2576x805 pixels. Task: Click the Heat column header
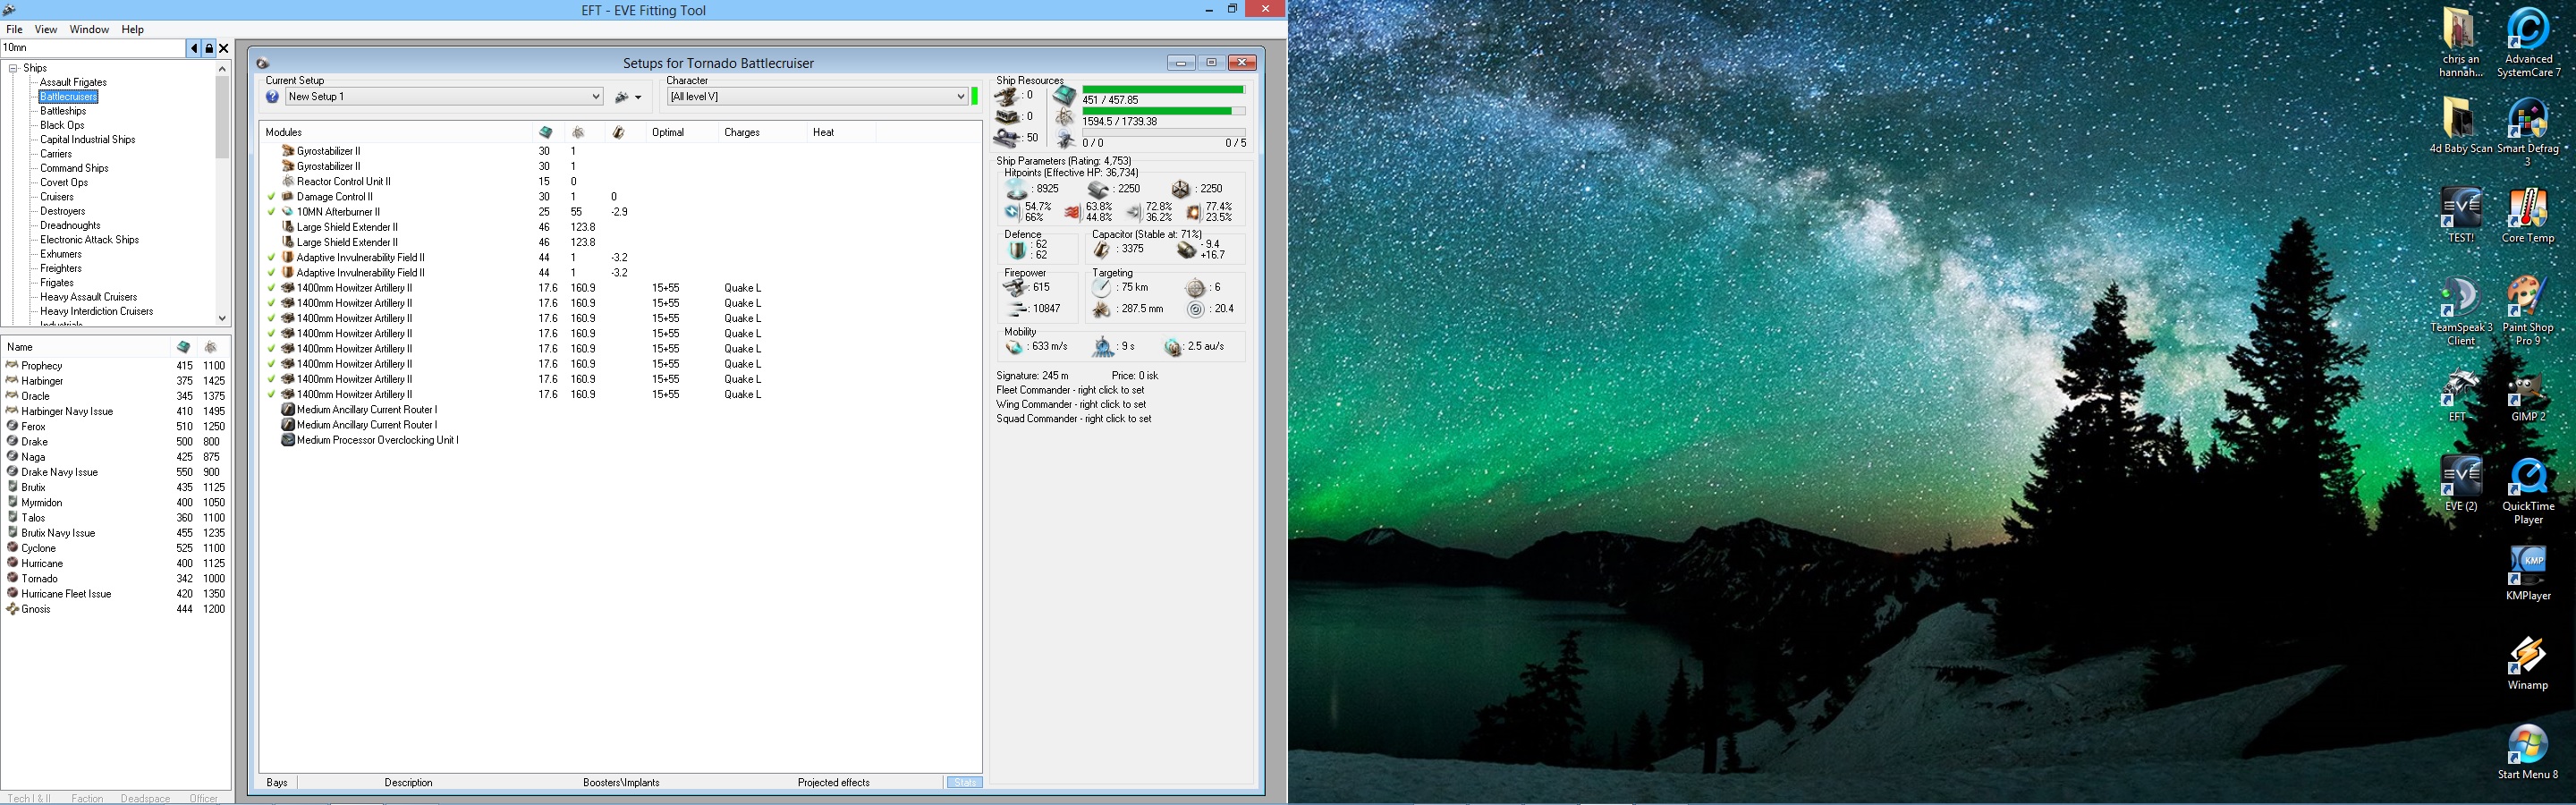[x=841, y=132]
